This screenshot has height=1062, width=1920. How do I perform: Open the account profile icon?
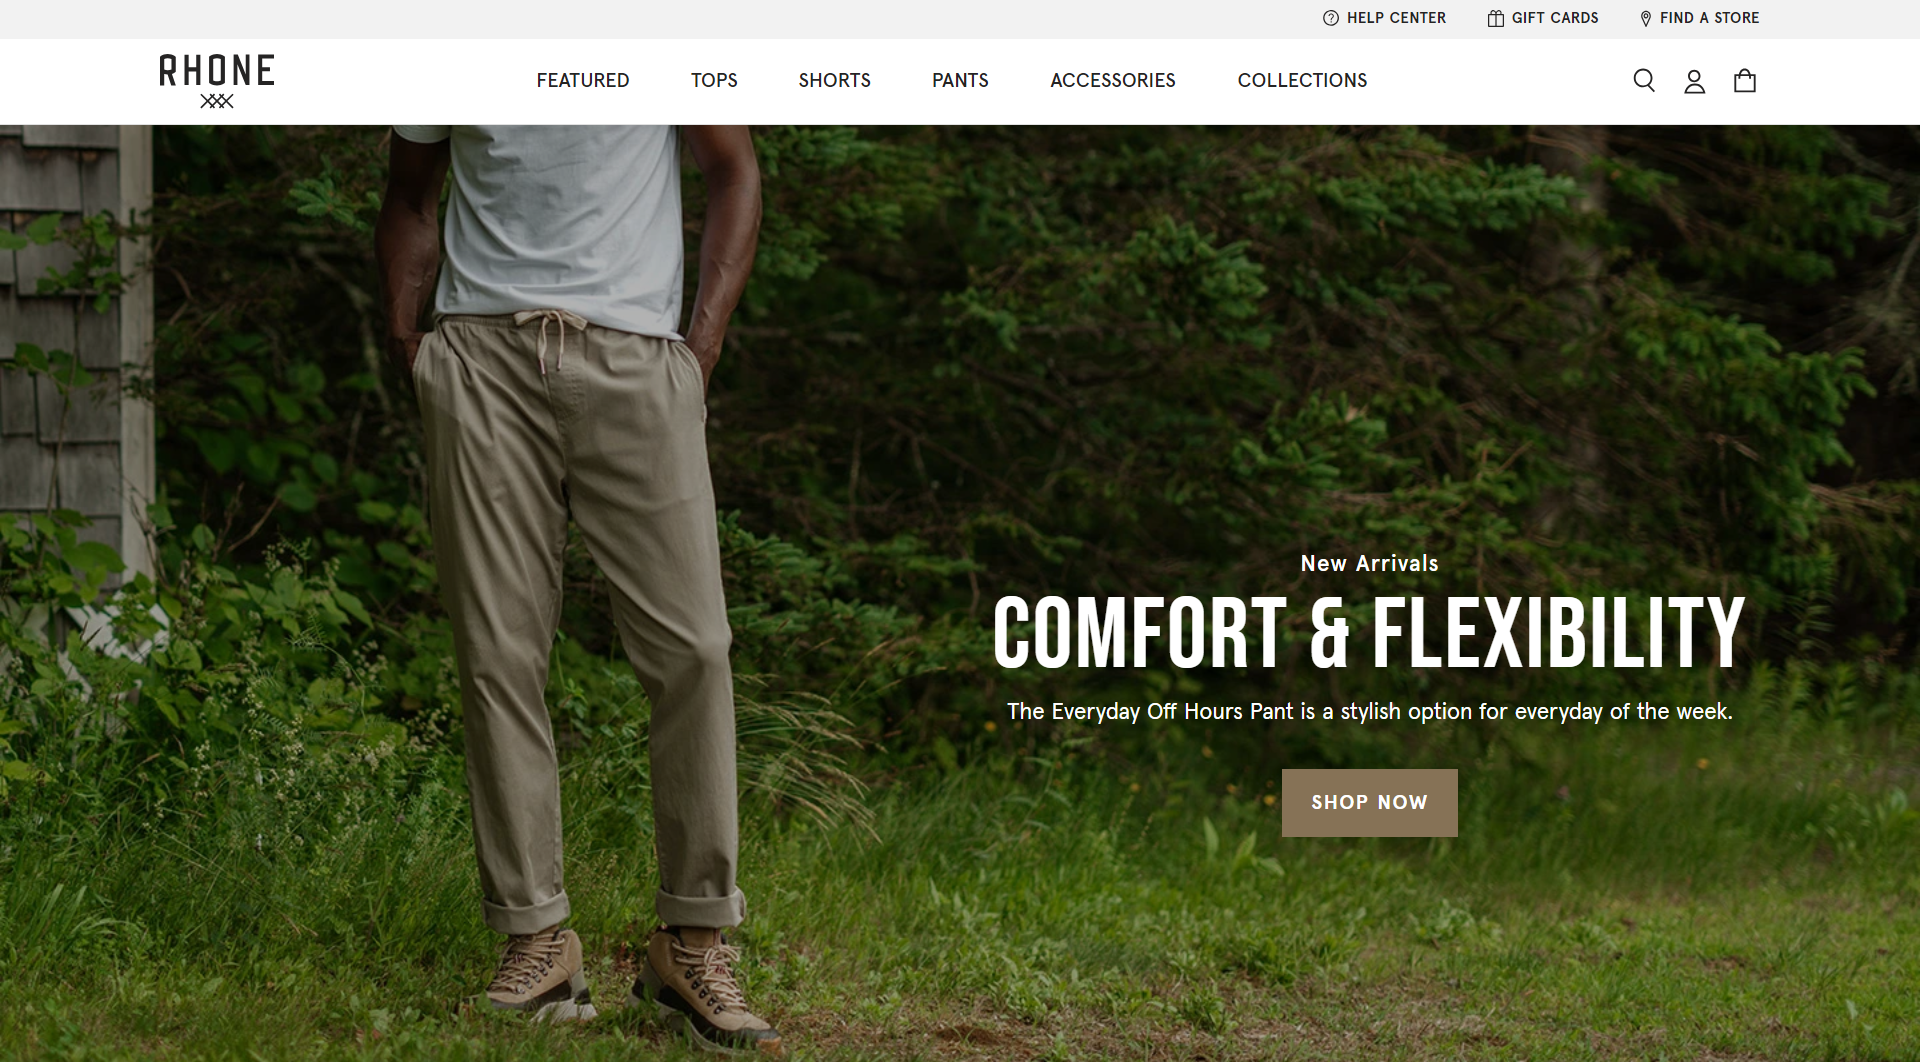click(x=1694, y=81)
